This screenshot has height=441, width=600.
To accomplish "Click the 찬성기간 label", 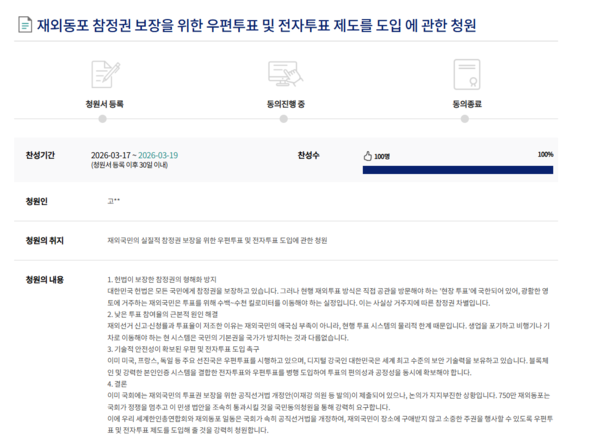I will (40, 155).
